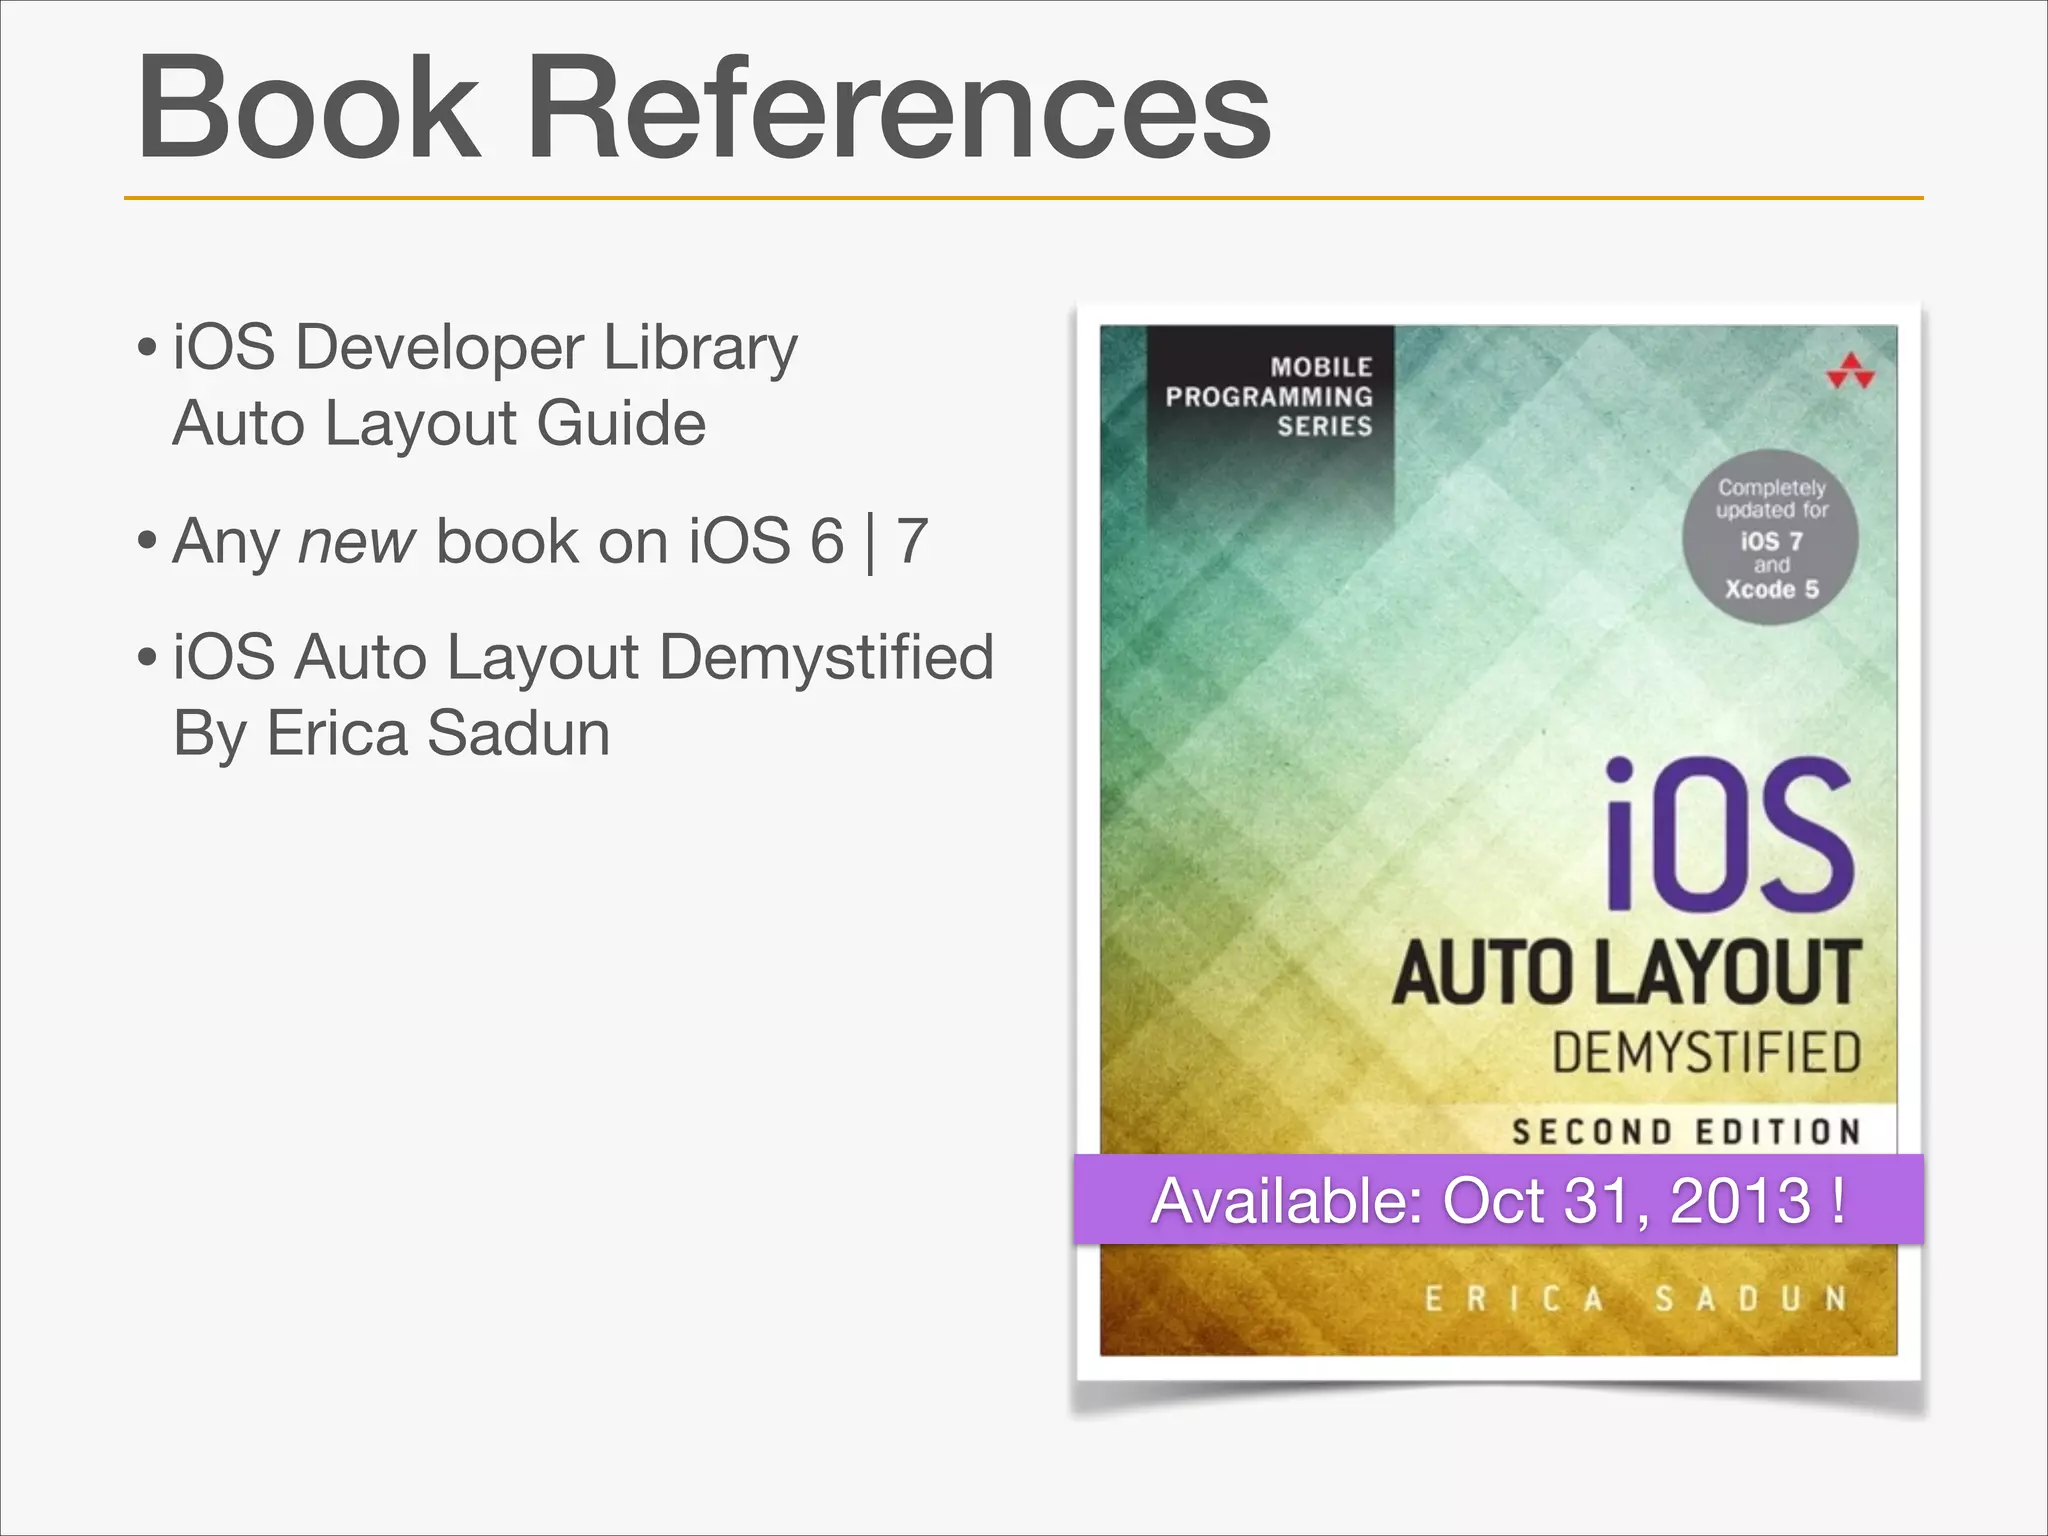This screenshot has height=1536, width=2048.
Task: Select the 'By Erica Sadun' text line
Action: 392,733
